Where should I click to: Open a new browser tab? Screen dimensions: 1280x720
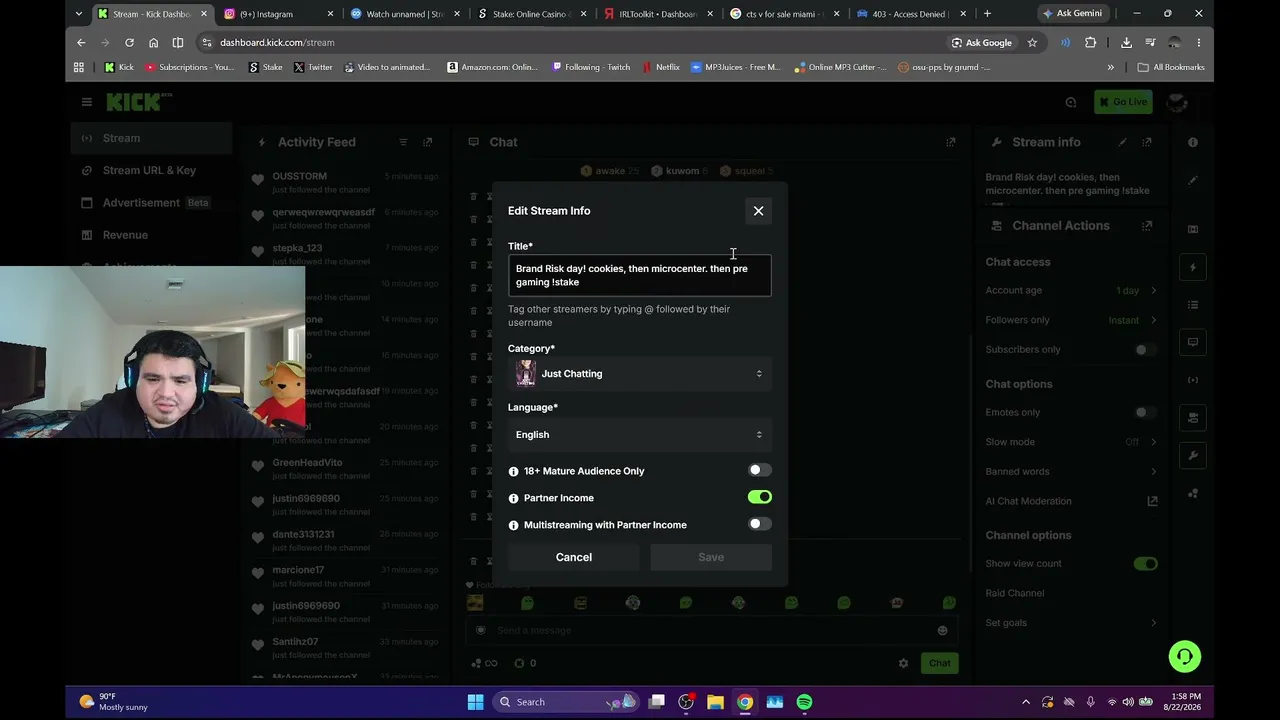987,14
